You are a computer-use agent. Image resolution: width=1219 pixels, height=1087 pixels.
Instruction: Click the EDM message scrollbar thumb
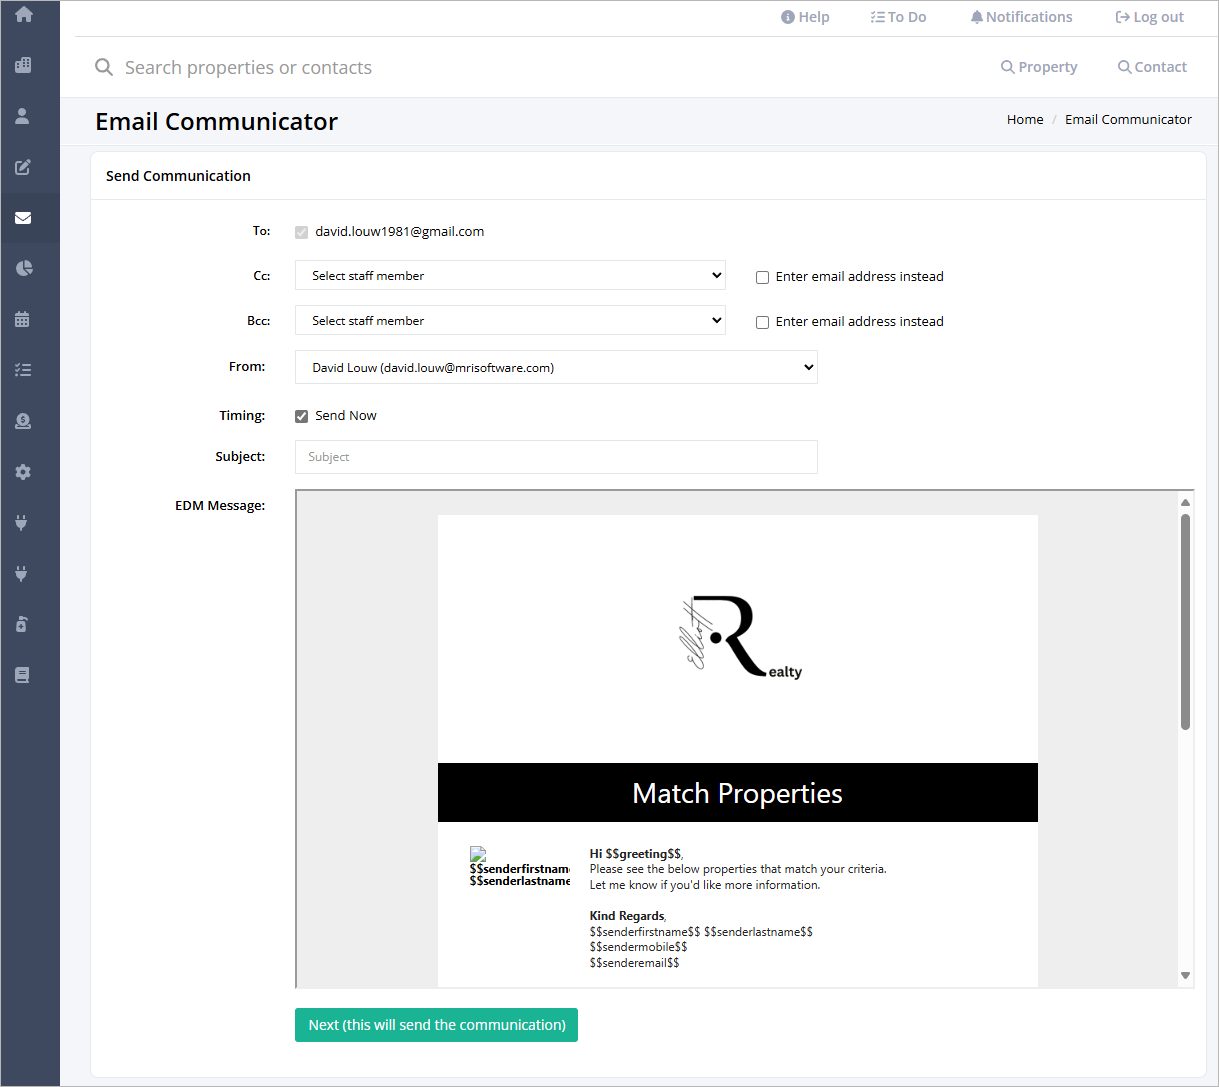(1185, 622)
